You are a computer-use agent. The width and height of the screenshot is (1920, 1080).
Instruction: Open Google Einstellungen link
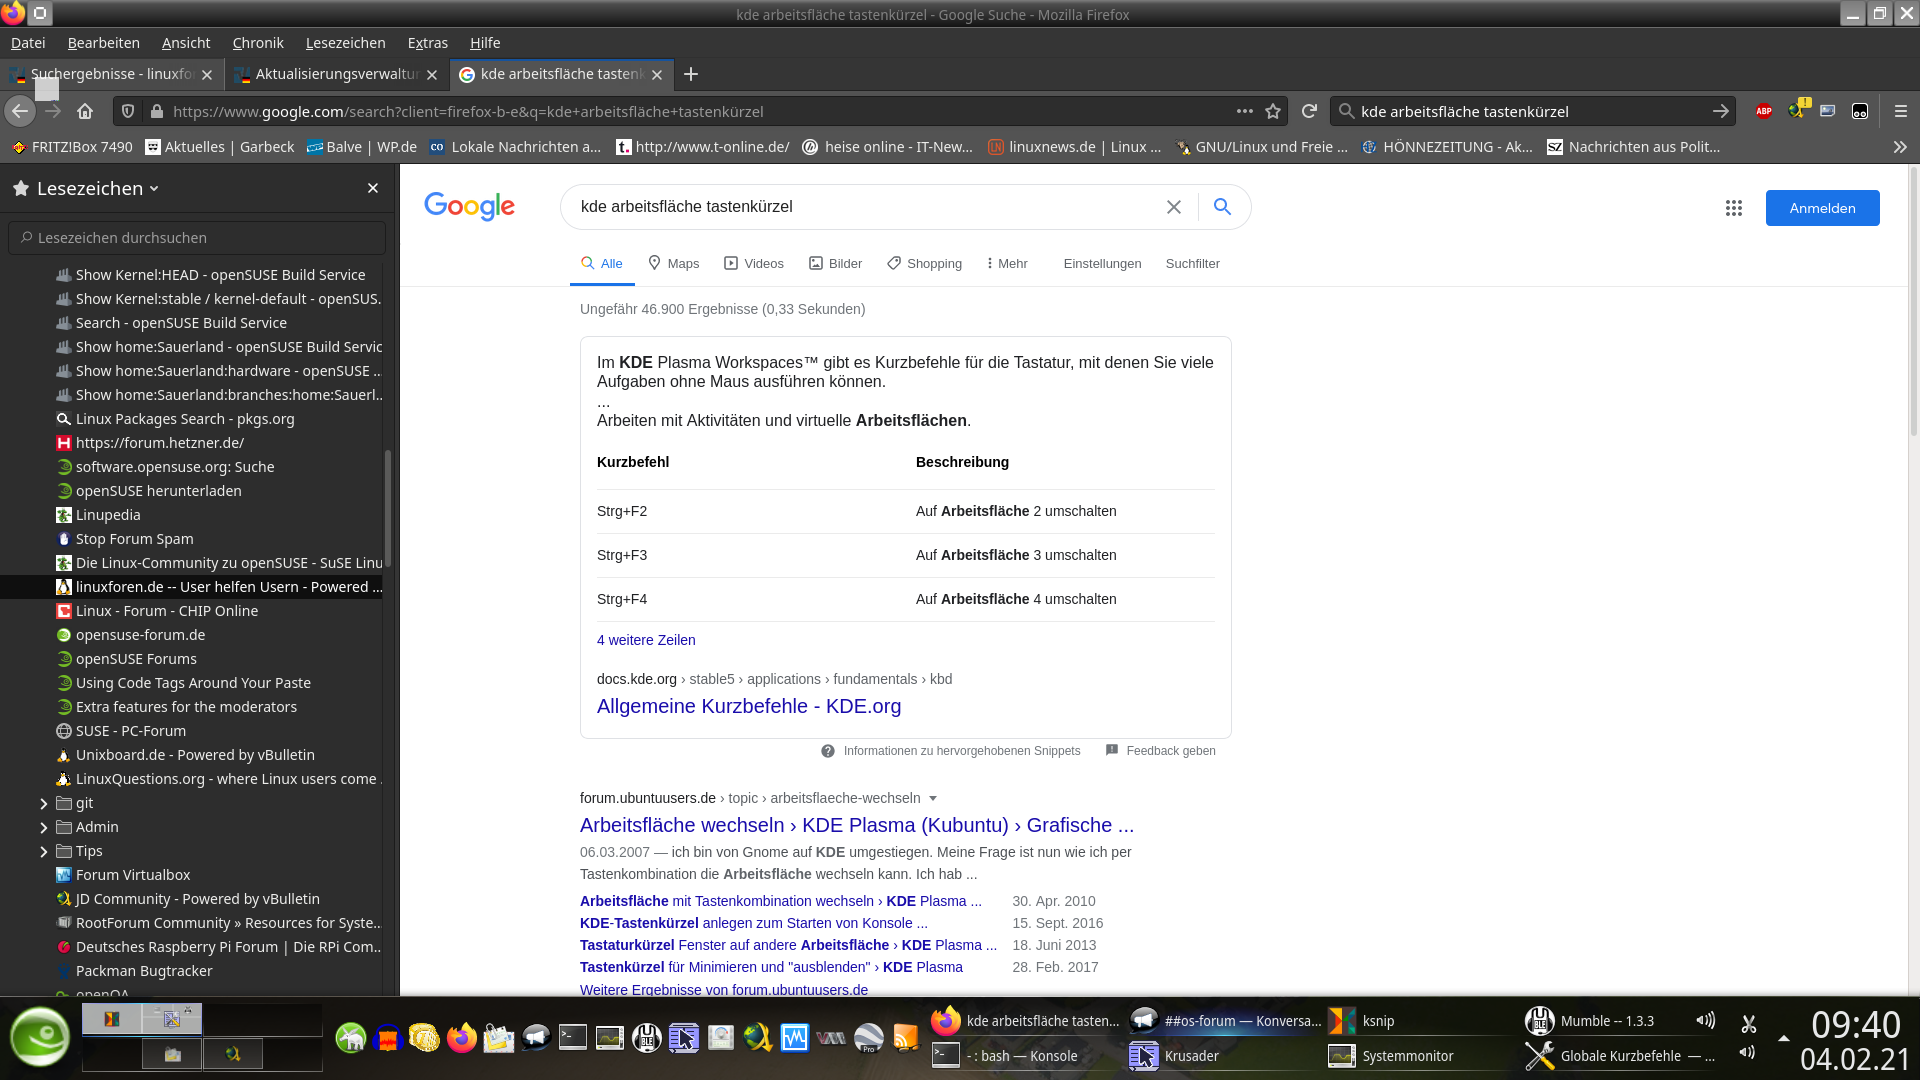point(1102,264)
